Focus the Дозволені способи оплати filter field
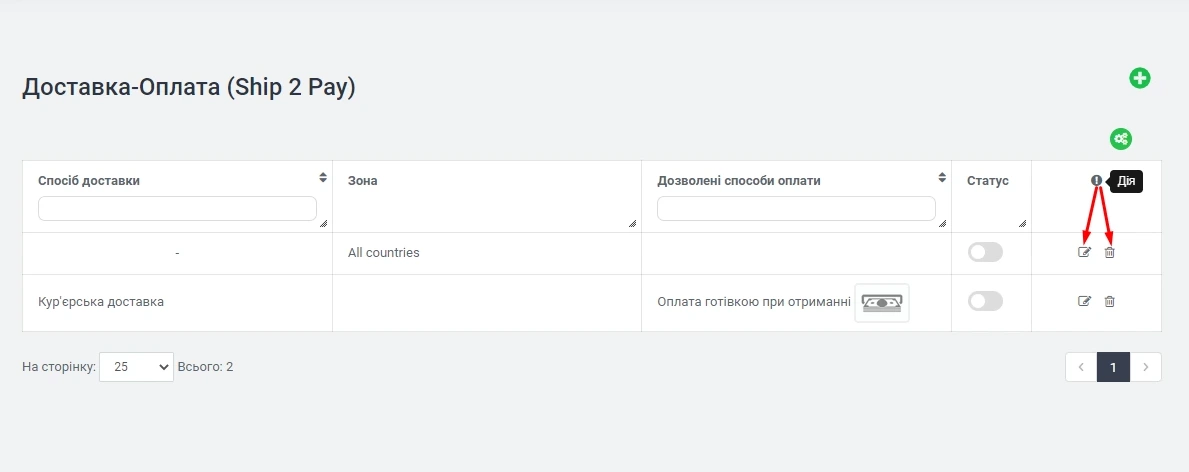This screenshot has height=472, width=1189. pyautogui.click(x=796, y=208)
